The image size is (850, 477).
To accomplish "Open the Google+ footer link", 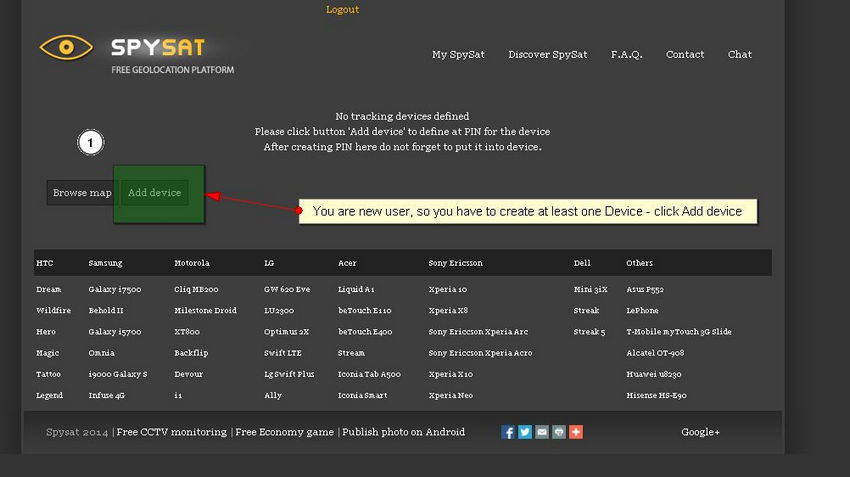I will [700, 432].
